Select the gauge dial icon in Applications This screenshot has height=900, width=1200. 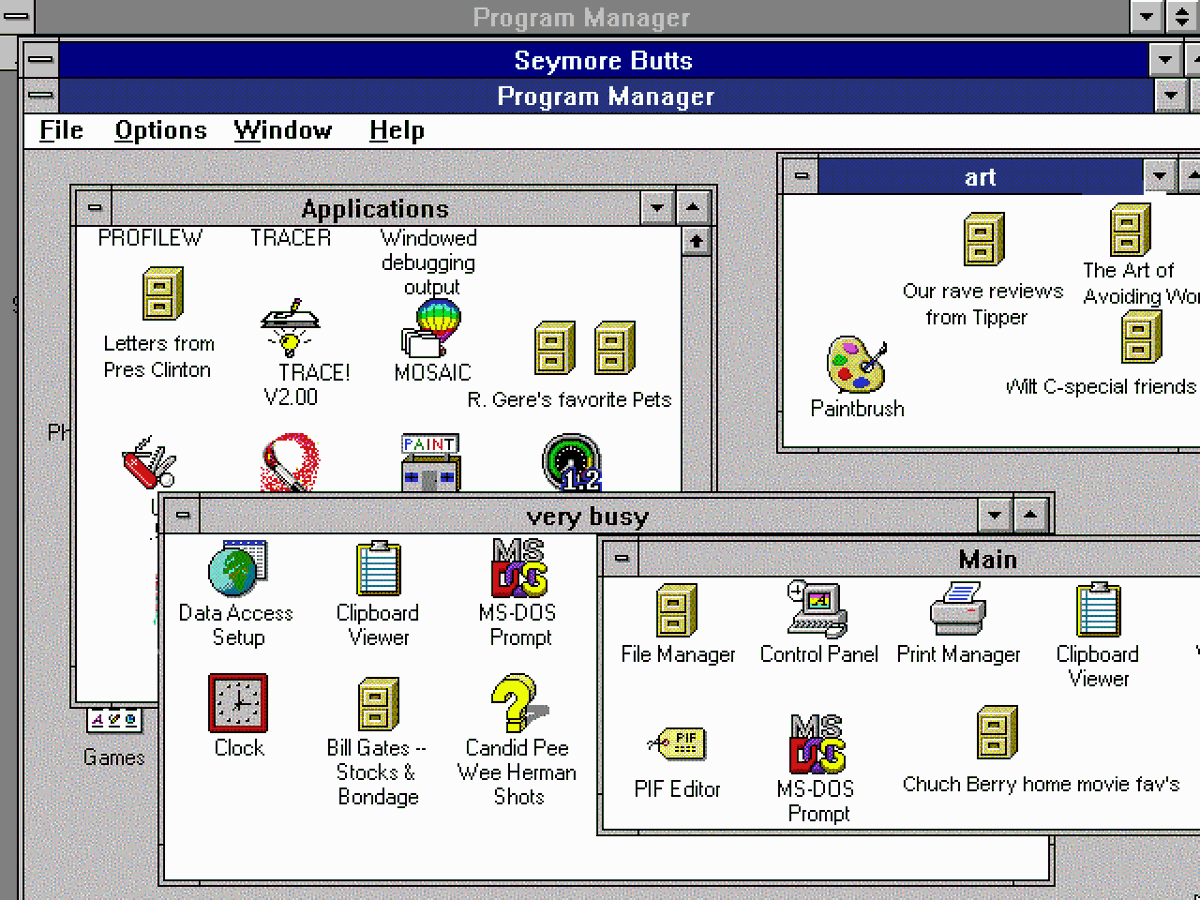point(572,462)
